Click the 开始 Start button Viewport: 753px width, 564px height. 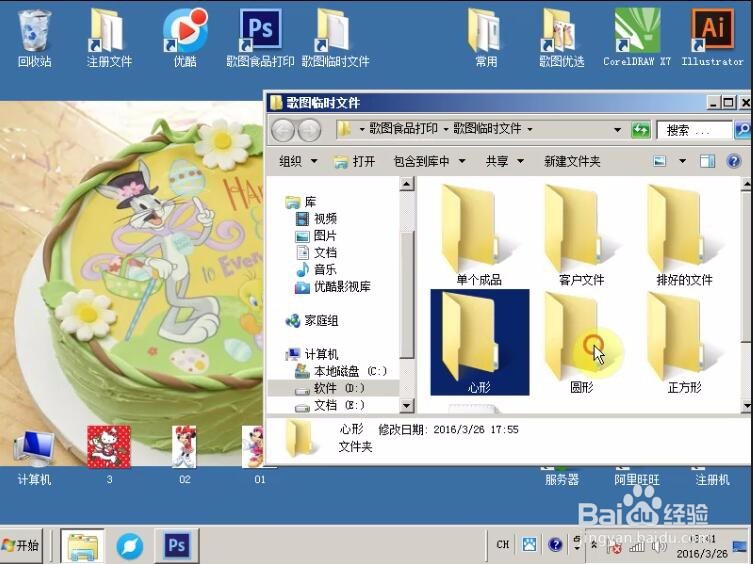21,546
